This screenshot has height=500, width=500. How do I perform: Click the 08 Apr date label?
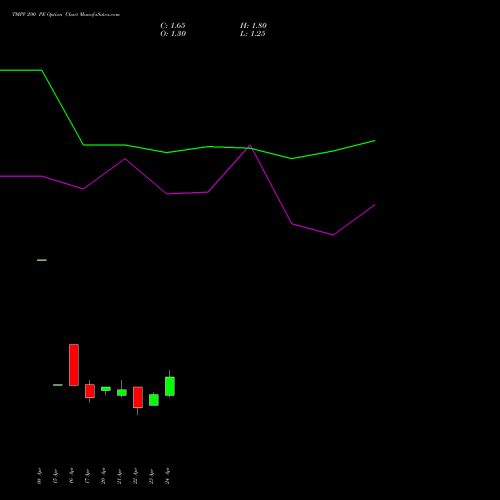39,476
